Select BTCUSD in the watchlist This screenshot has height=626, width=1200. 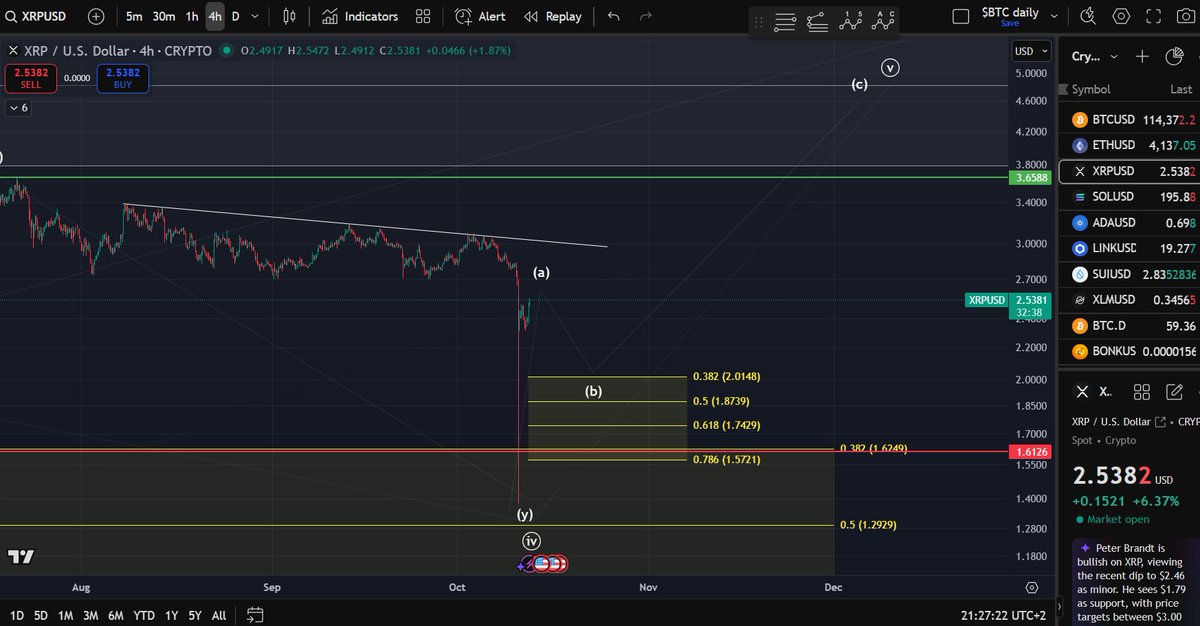pyautogui.click(x=1131, y=119)
